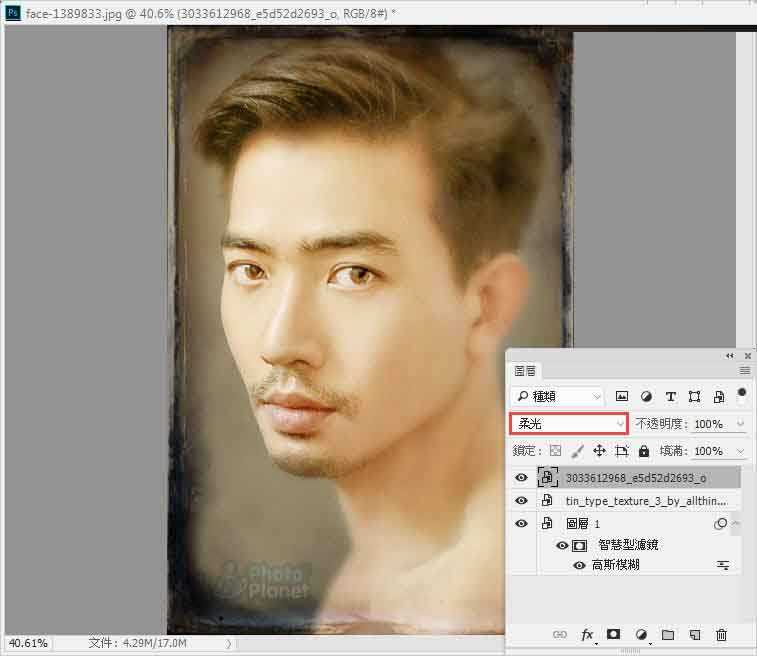Toggle visibility of 高斯模糊 filter

[x=579, y=565]
